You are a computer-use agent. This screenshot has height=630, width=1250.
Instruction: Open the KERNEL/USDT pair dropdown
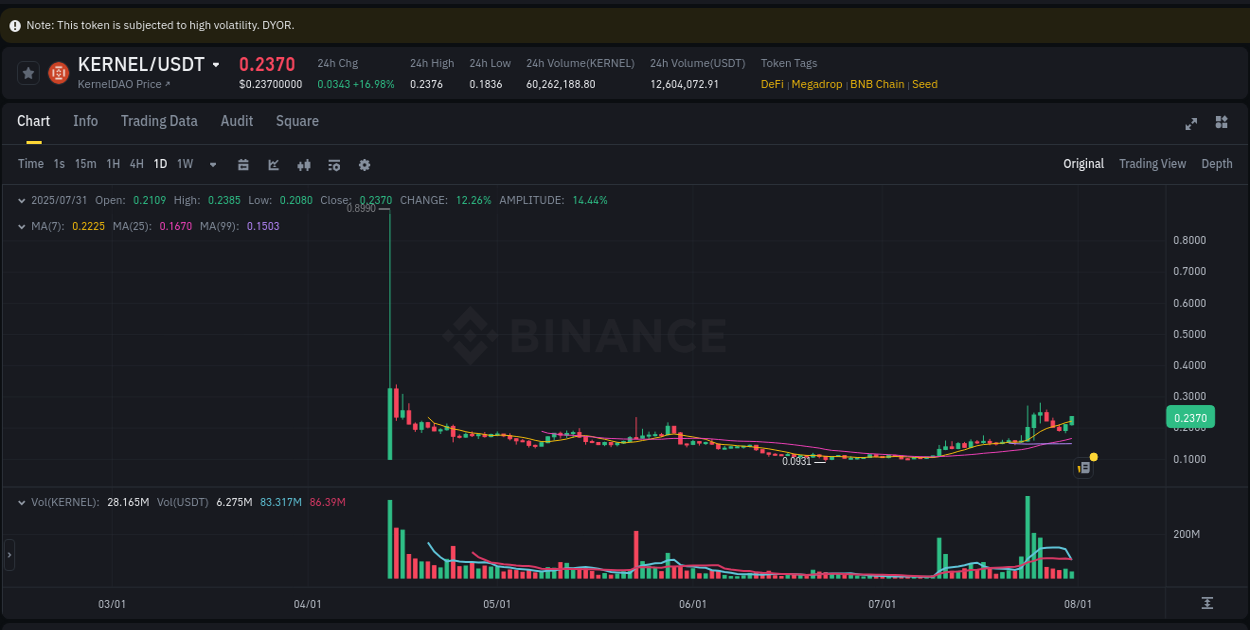coord(216,64)
